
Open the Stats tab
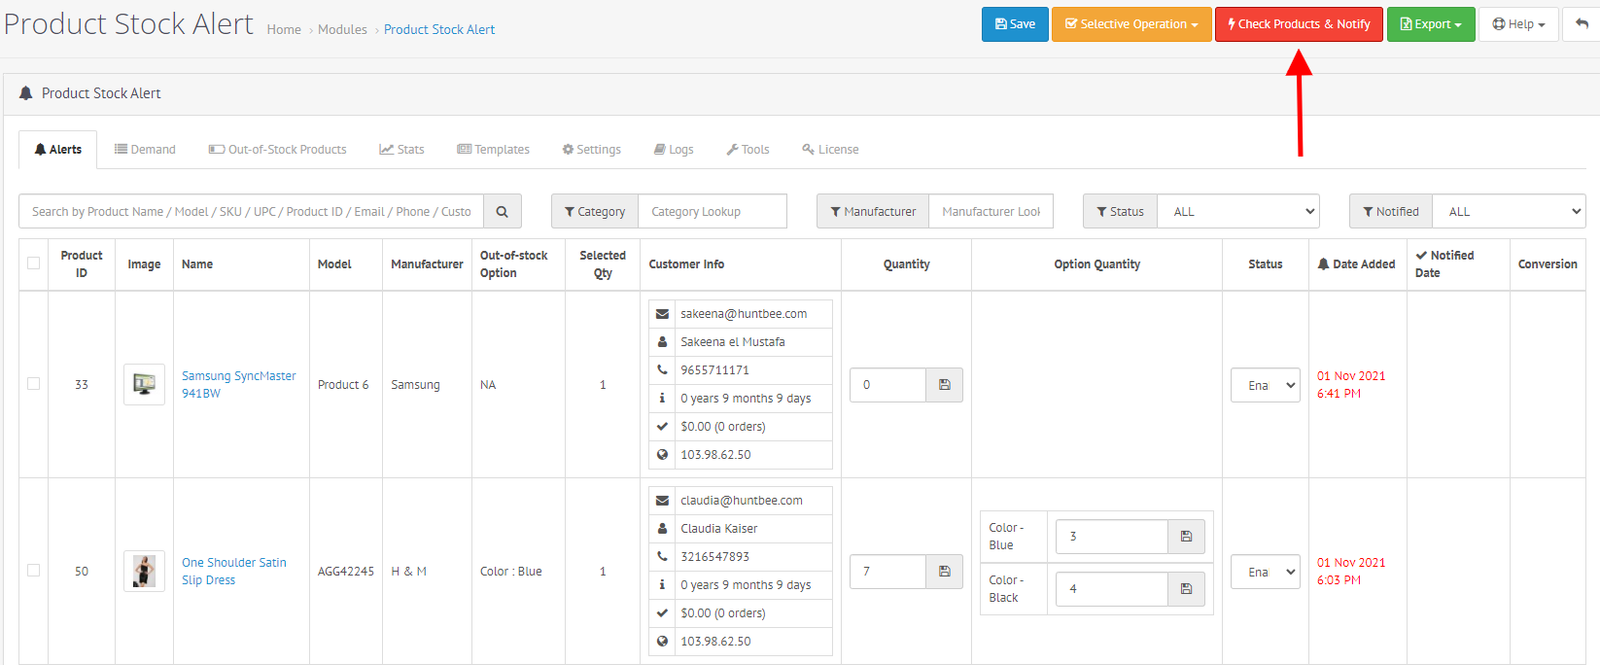[402, 149]
